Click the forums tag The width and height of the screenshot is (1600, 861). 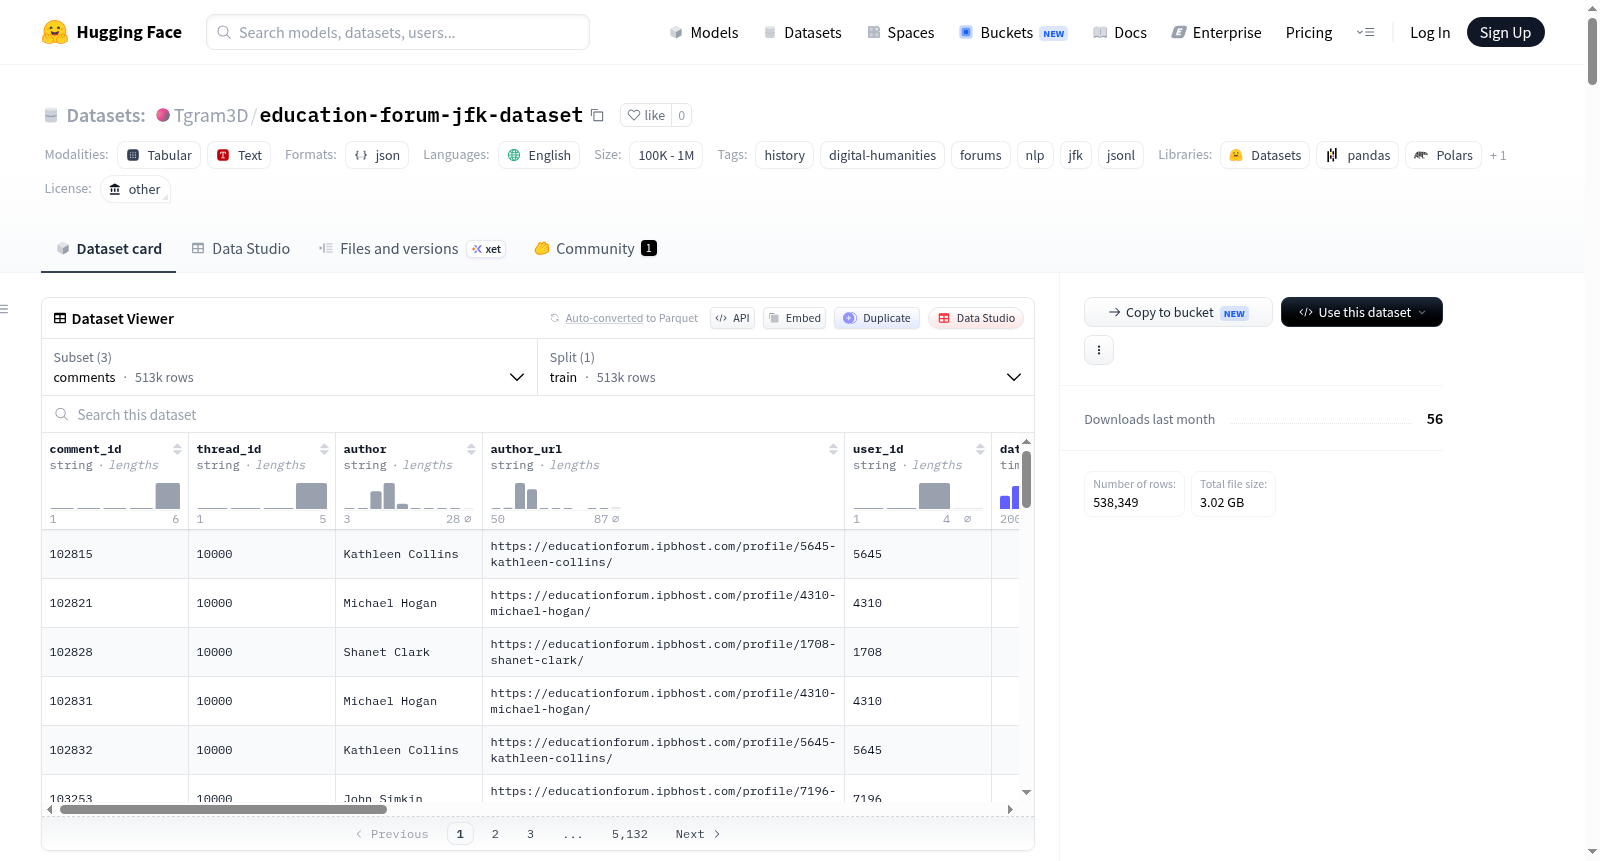coord(980,155)
